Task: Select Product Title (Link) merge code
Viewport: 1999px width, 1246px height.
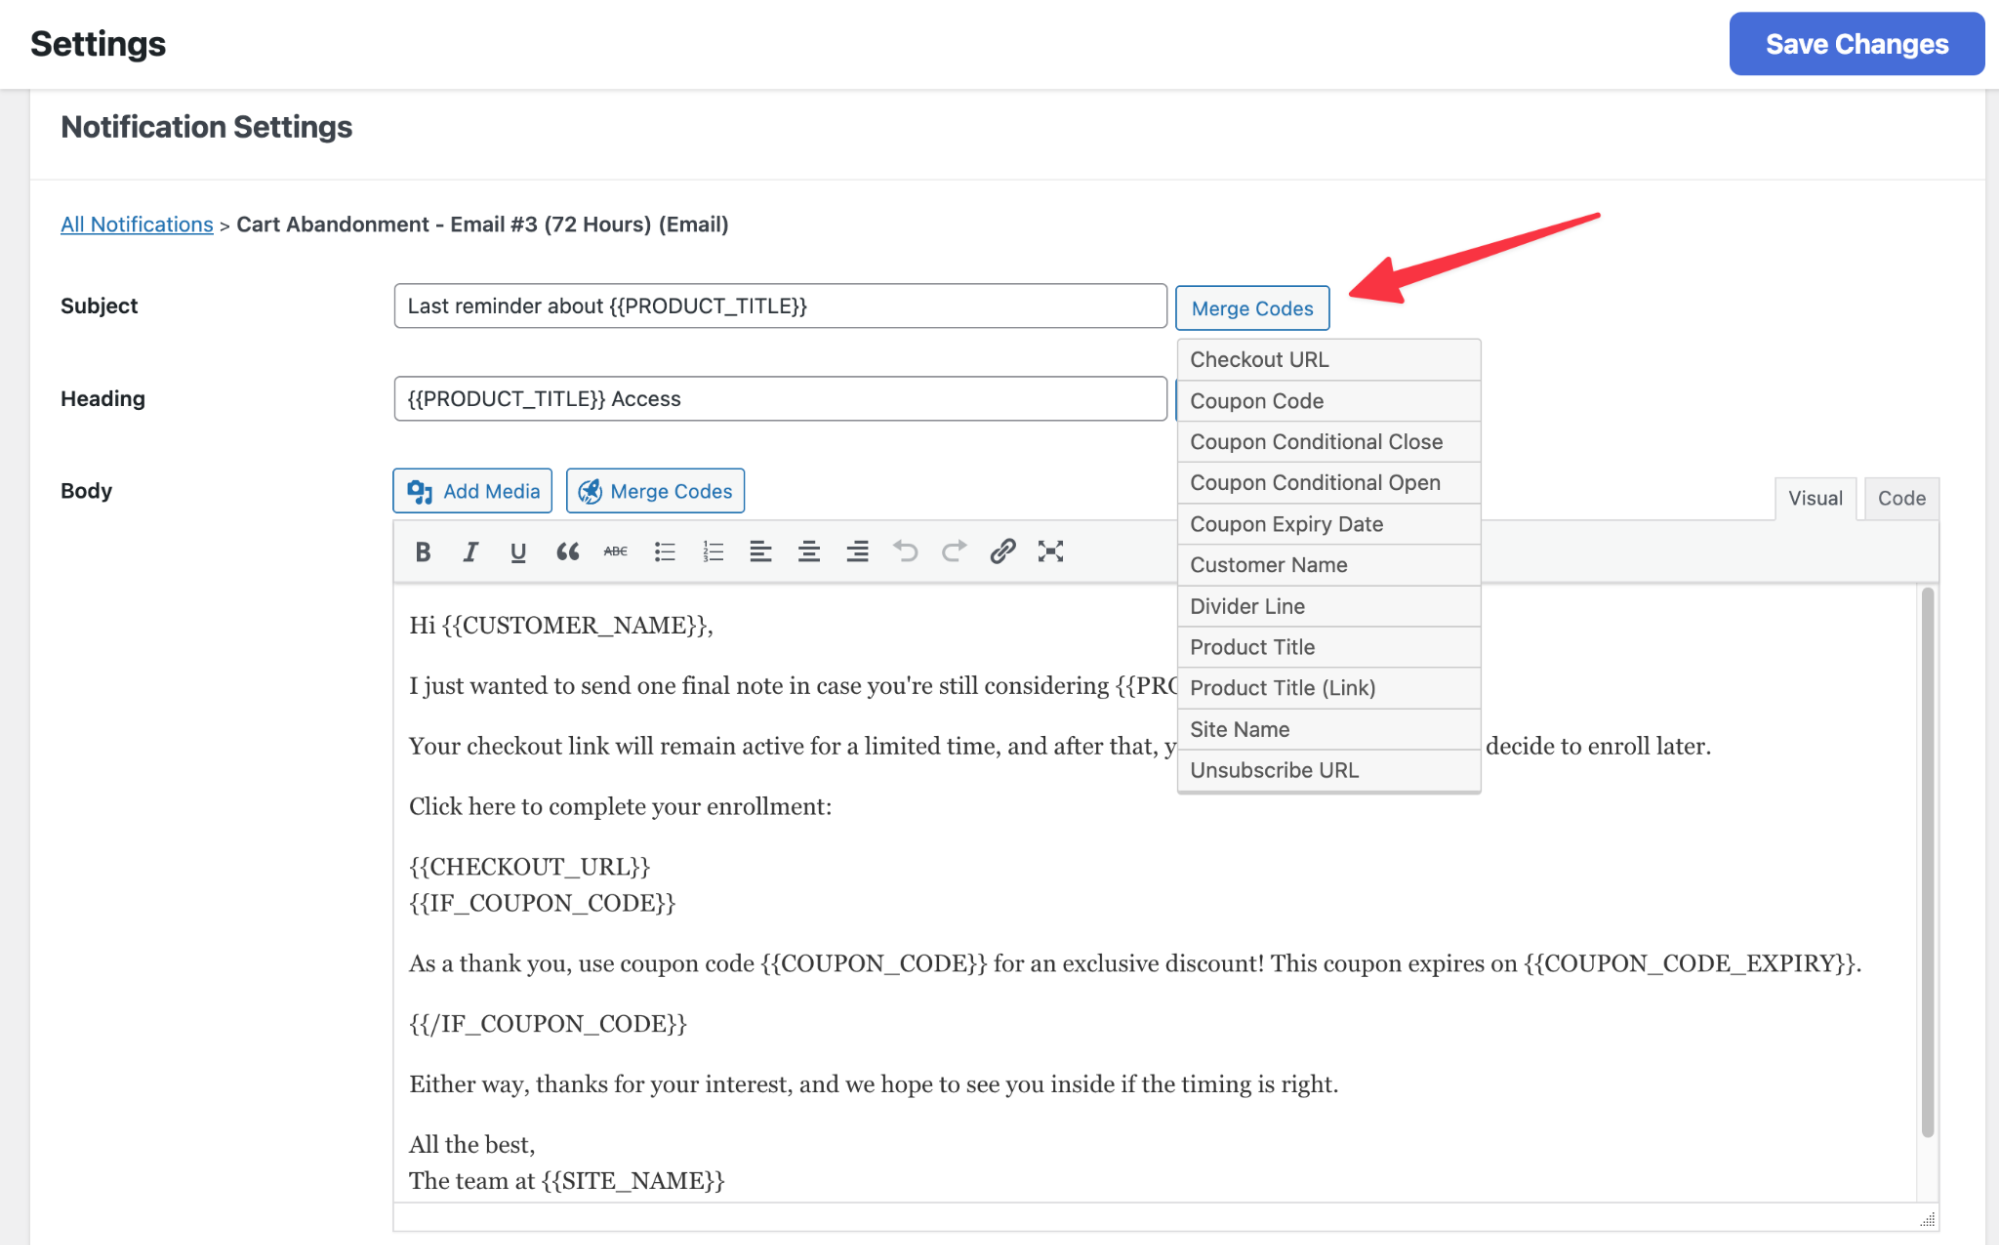Action: [1328, 688]
